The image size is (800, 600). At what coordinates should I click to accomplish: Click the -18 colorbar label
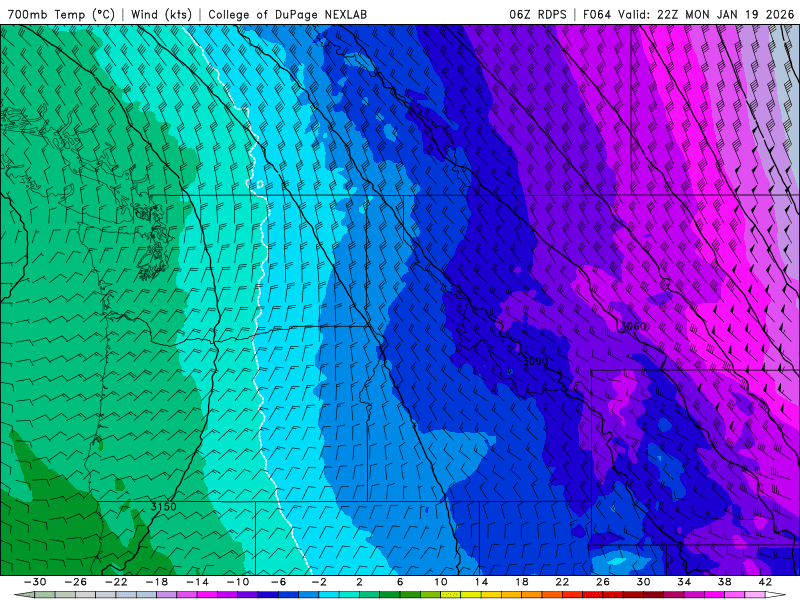(157, 582)
